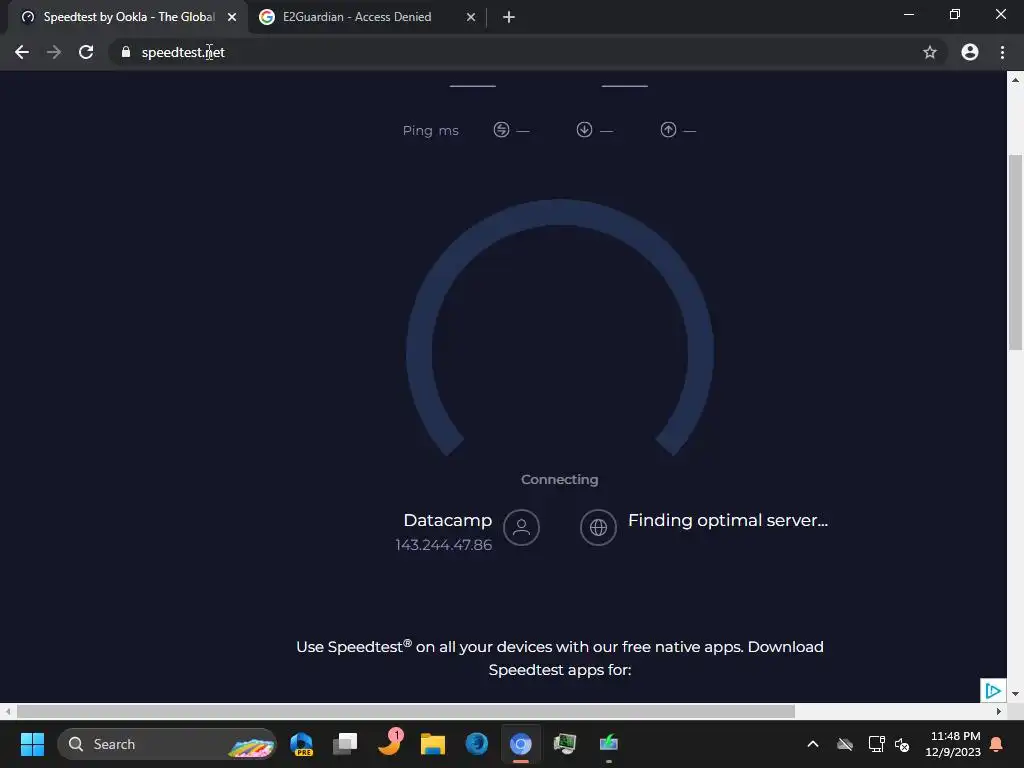Click the upload latency arrow icon
The height and width of the screenshot is (768, 1024).
tap(668, 130)
